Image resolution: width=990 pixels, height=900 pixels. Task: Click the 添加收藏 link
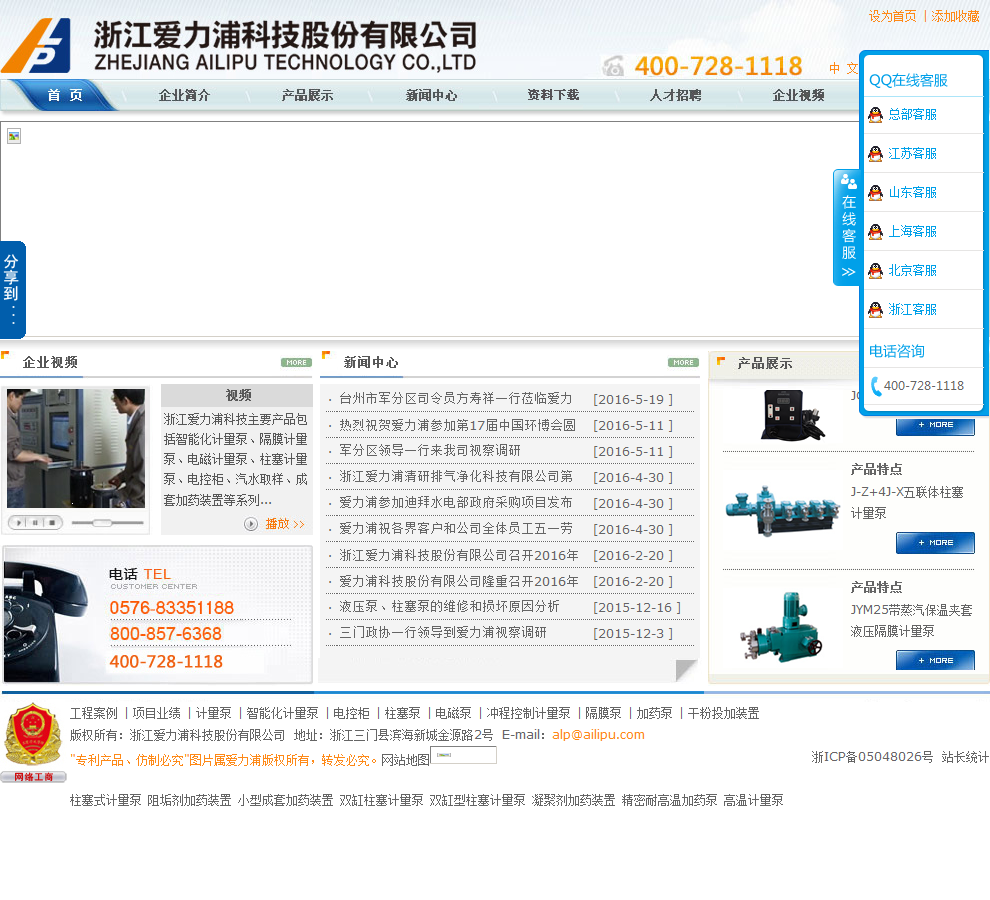click(x=955, y=16)
